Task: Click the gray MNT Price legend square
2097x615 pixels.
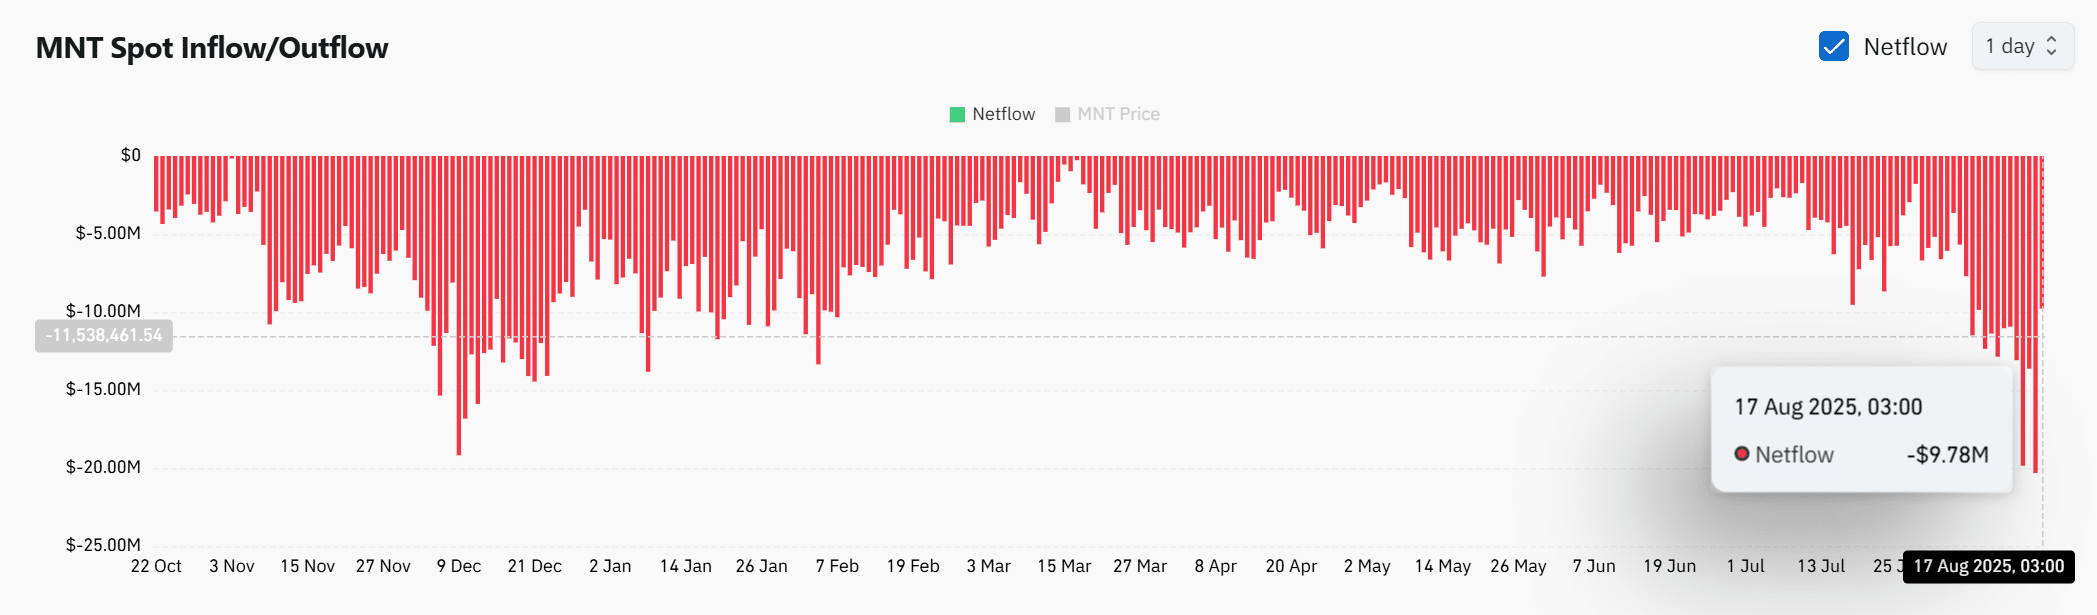Action: (1062, 115)
